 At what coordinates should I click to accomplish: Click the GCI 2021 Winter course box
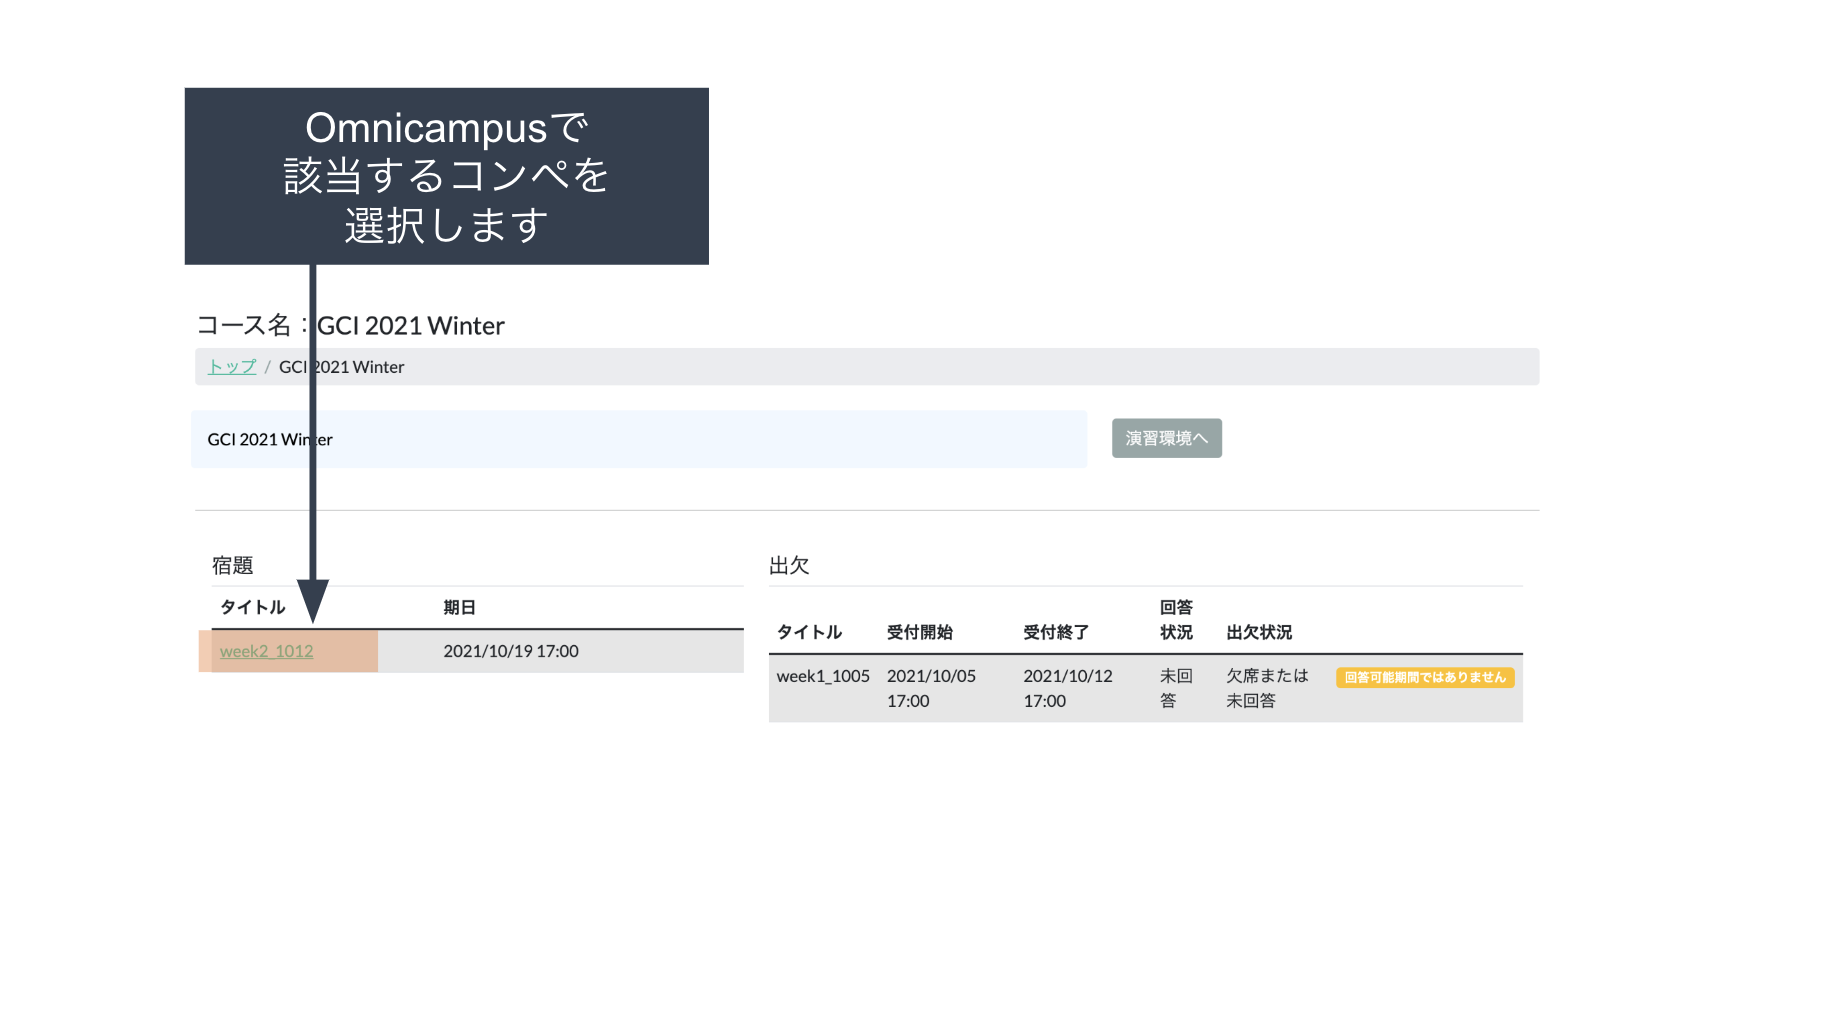coord(639,439)
